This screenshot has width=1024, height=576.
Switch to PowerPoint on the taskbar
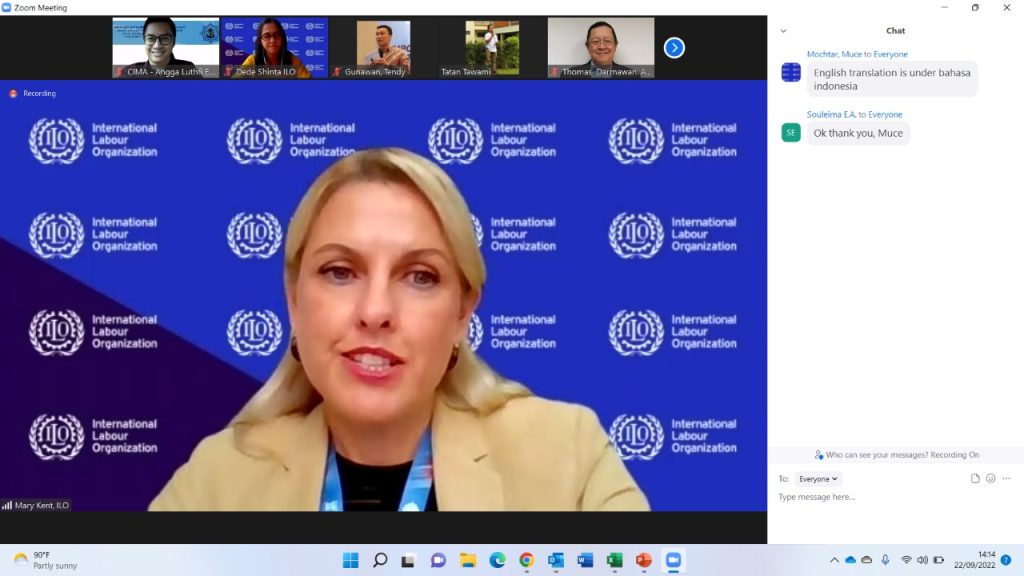(x=644, y=560)
